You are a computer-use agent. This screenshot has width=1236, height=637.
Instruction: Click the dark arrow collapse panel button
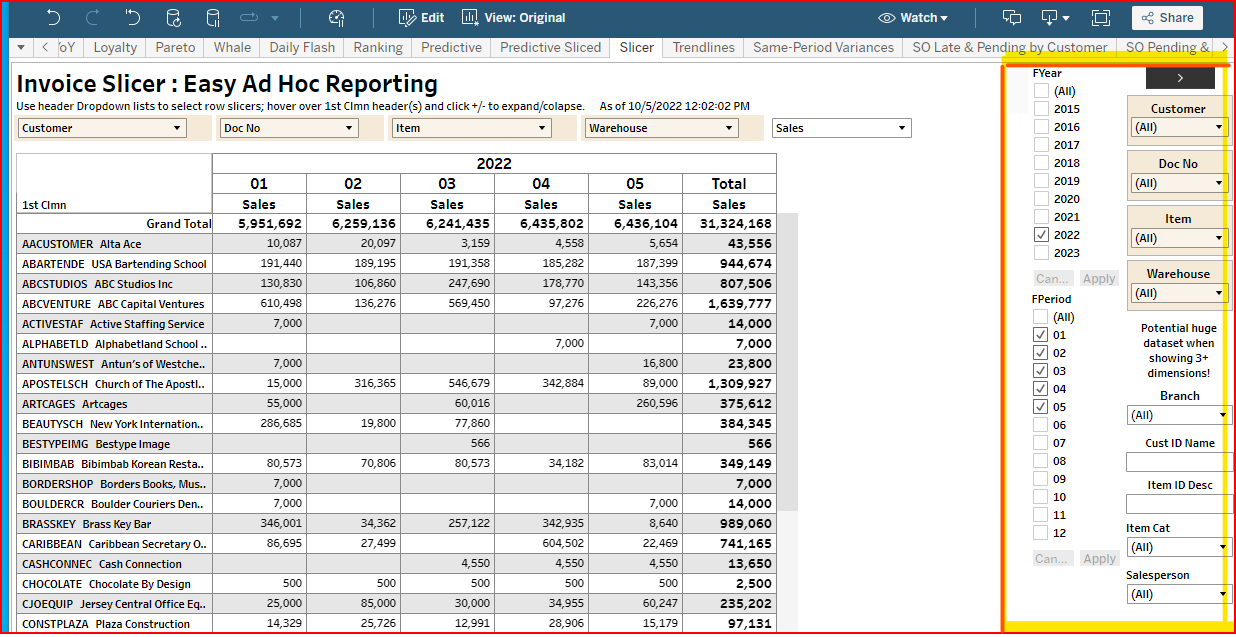click(1180, 78)
